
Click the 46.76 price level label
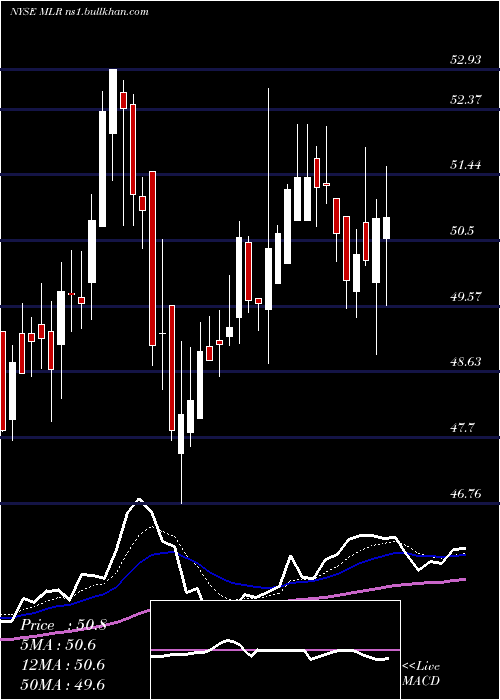466,493
